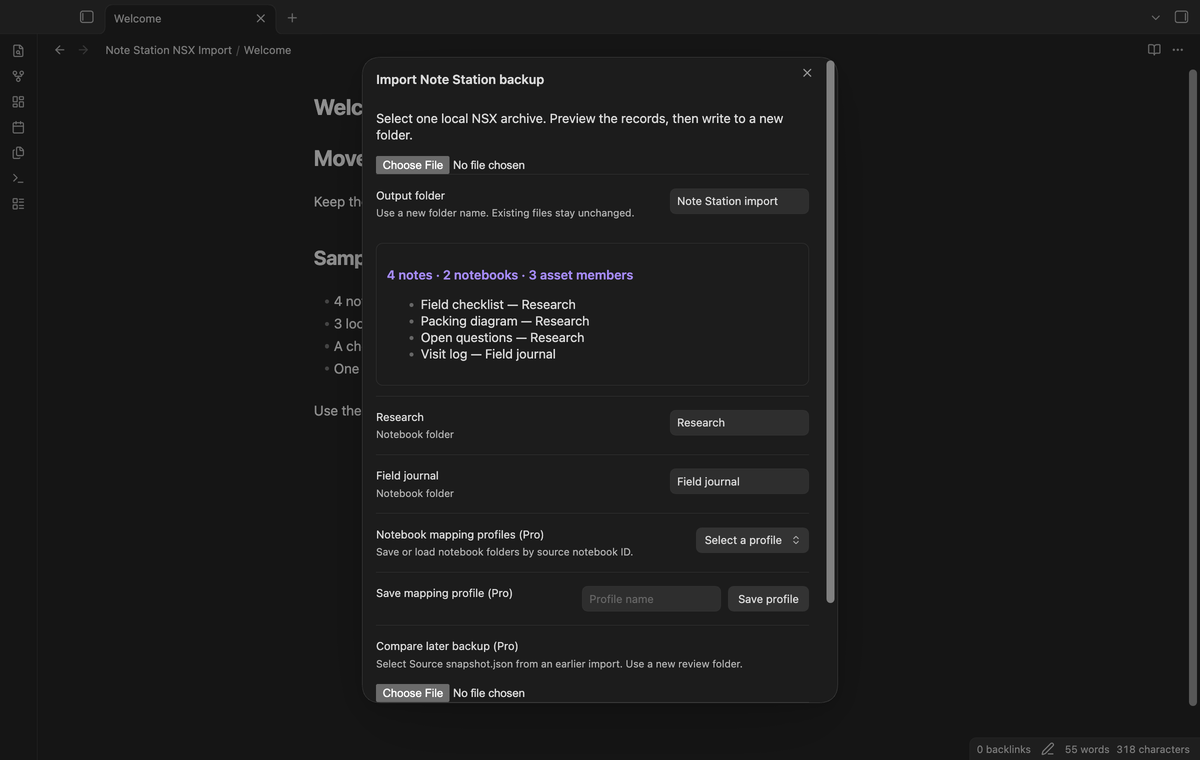Close the Welcome tab
This screenshot has width=1200, height=760.
261,18
